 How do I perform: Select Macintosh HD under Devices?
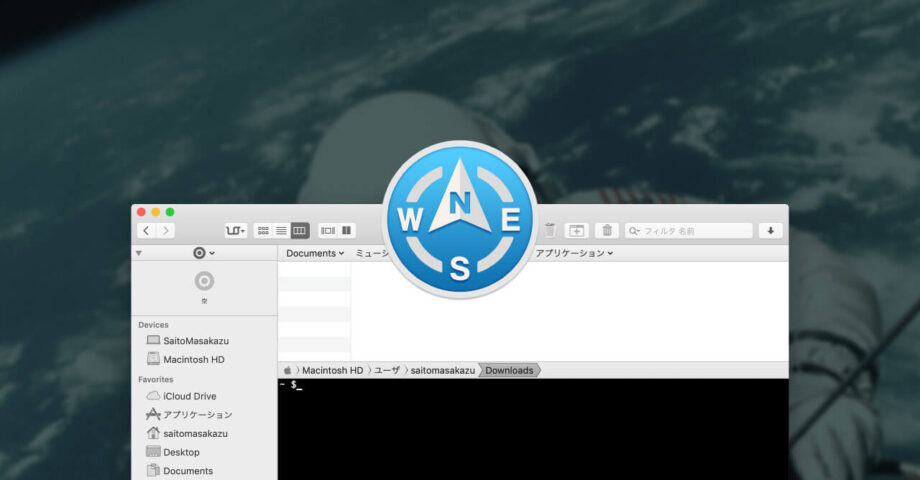click(193, 359)
